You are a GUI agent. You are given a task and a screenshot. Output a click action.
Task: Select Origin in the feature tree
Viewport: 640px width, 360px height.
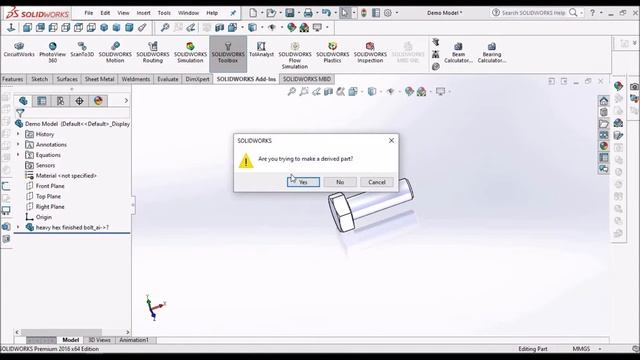coord(38,217)
